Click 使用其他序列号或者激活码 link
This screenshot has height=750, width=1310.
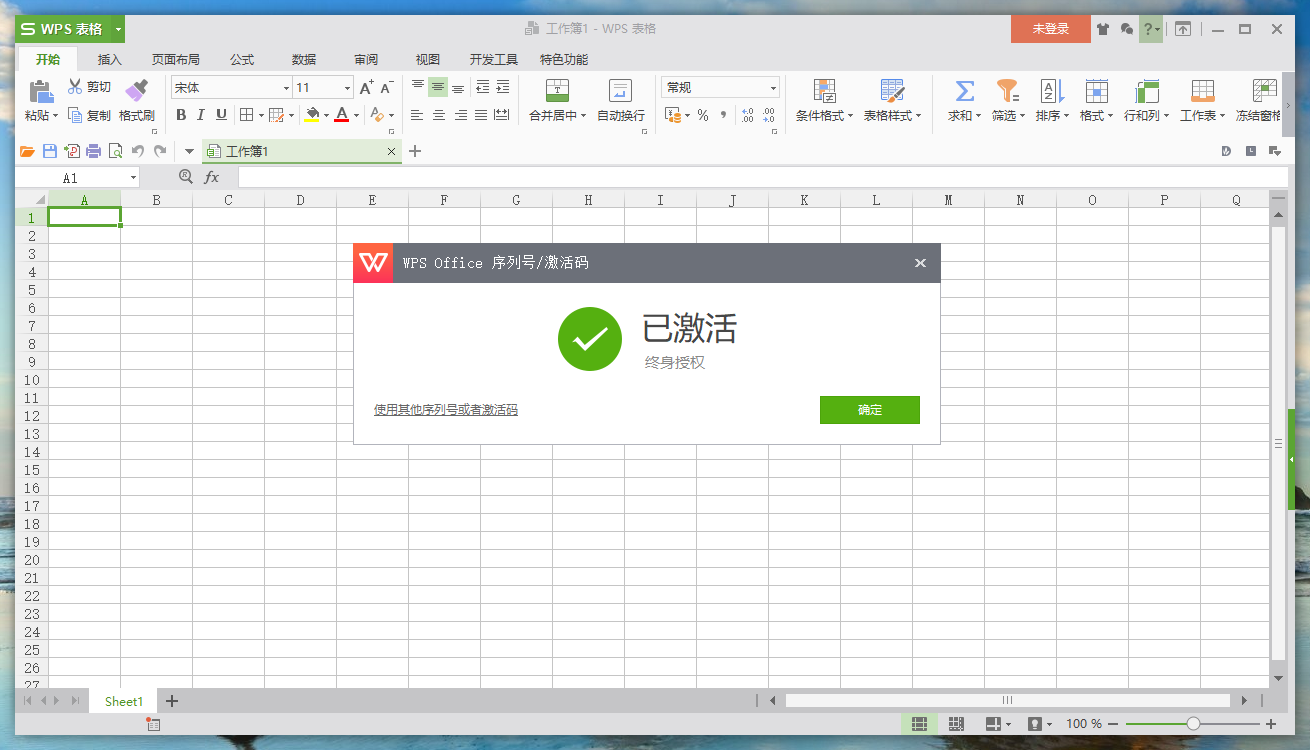pos(446,410)
